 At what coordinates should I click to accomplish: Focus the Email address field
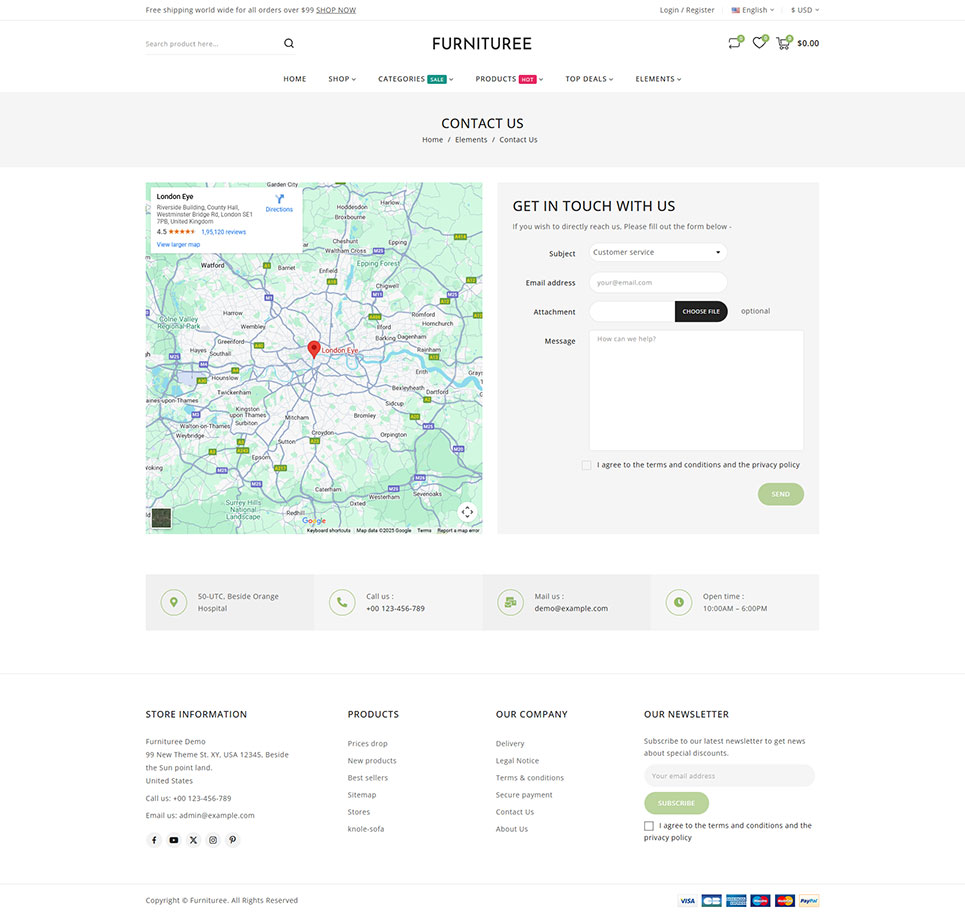[658, 282]
